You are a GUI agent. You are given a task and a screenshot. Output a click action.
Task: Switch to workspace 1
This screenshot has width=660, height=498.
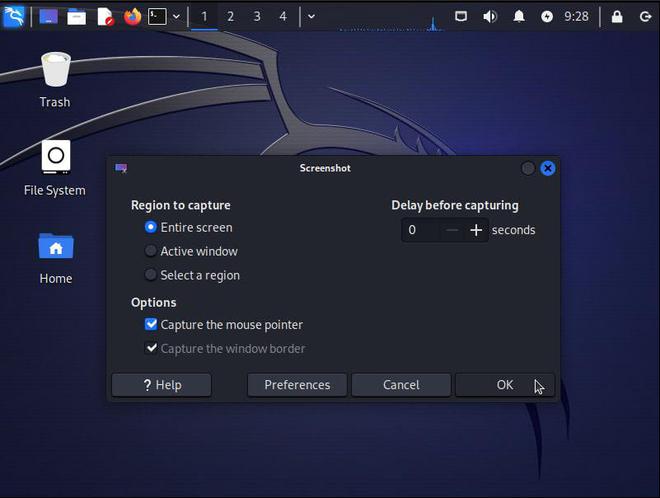pyautogui.click(x=204, y=17)
